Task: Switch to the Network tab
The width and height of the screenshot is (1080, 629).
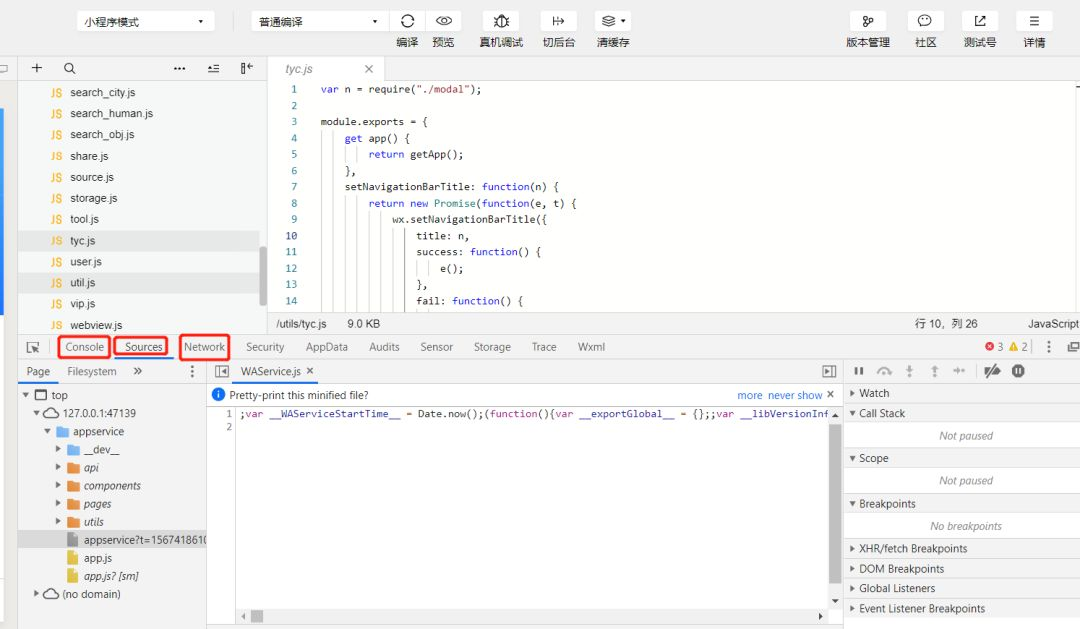Action: pyautogui.click(x=204, y=347)
